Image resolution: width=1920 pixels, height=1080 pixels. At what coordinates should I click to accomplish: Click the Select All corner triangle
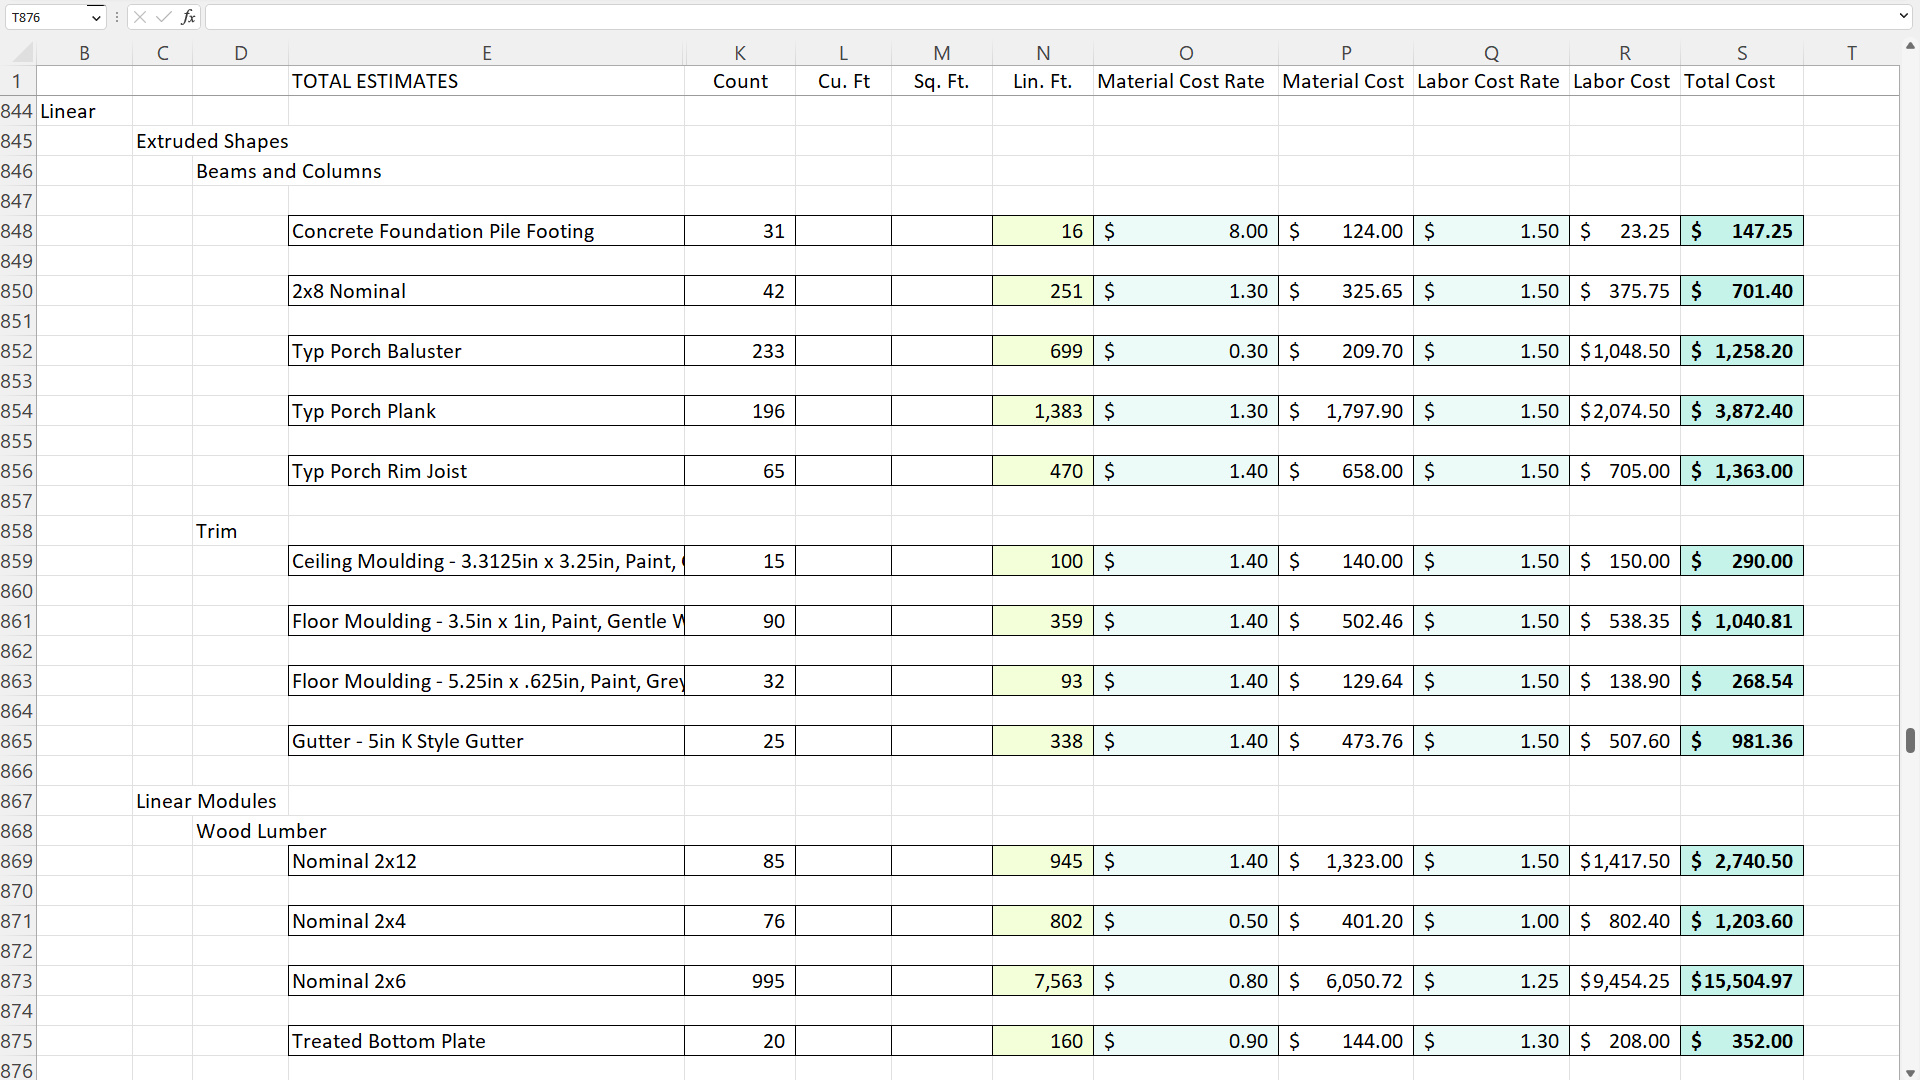click(22, 53)
